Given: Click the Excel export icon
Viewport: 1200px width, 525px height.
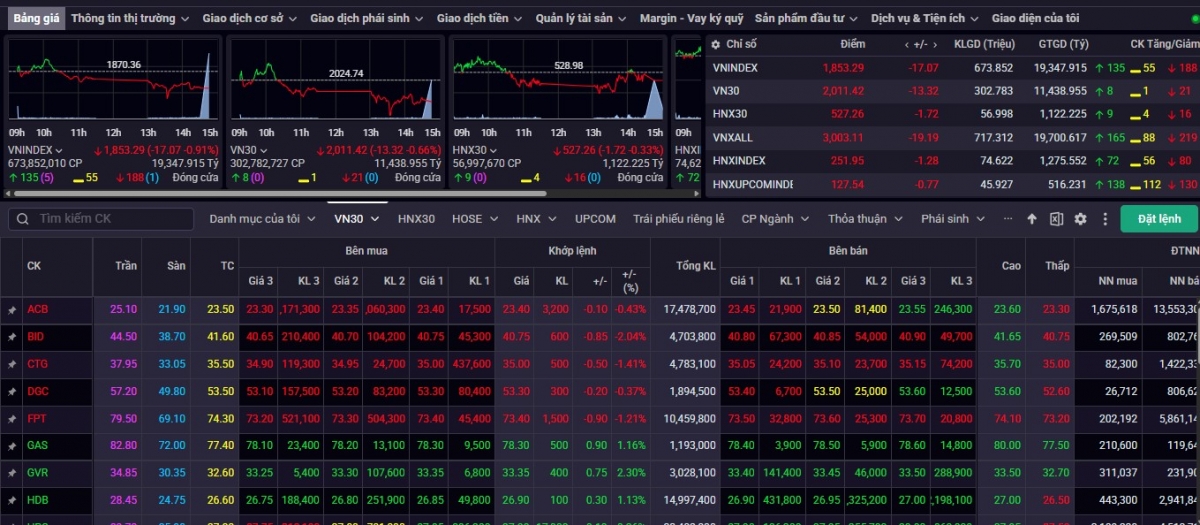Looking at the screenshot, I should coord(1056,219).
